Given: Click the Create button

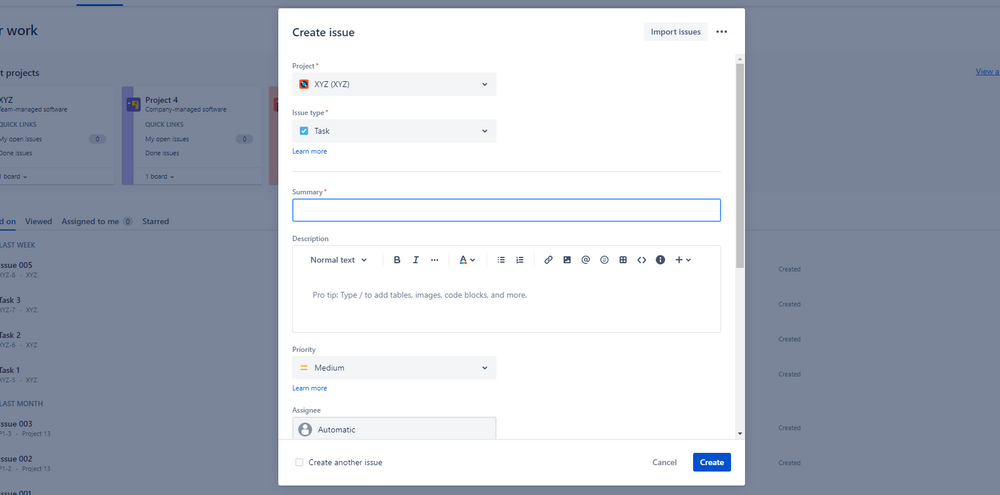Looking at the screenshot, I should [x=712, y=462].
